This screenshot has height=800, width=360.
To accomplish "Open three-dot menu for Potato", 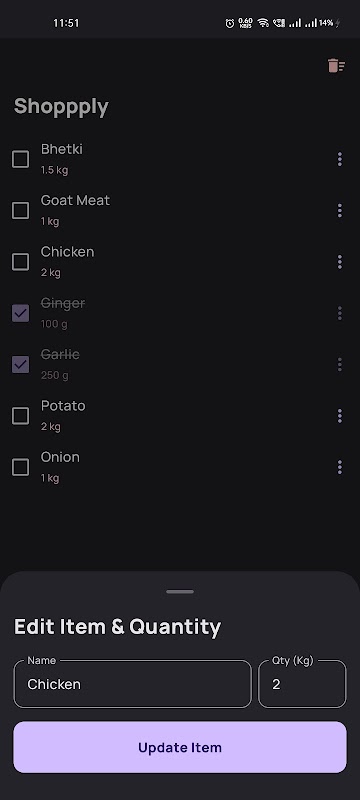I will coord(340,416).
